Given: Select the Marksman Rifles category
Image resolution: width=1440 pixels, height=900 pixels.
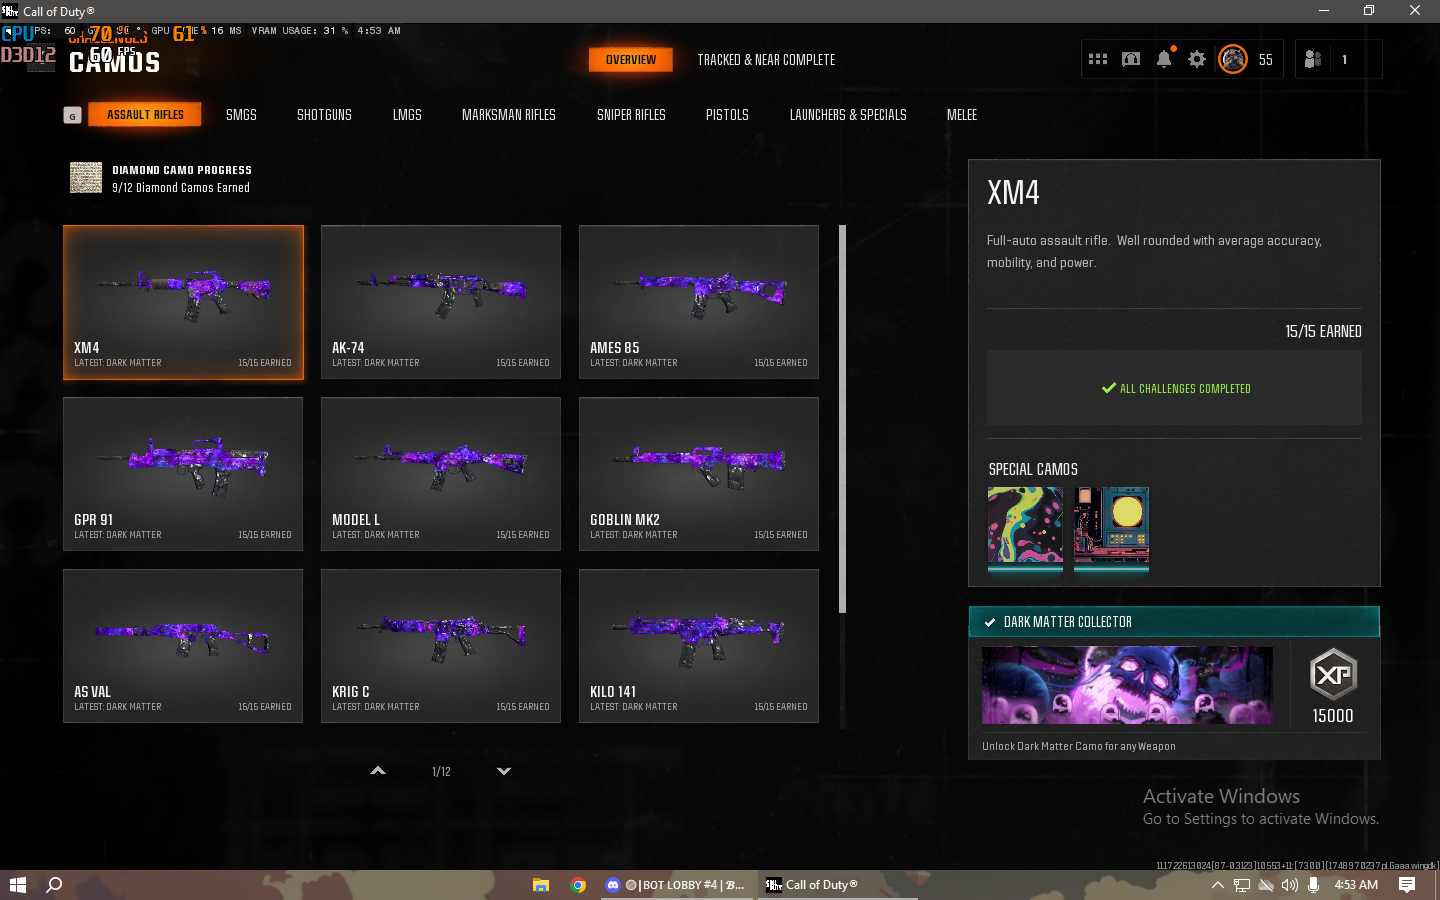Looking at the screenshot, I should 509,115.
